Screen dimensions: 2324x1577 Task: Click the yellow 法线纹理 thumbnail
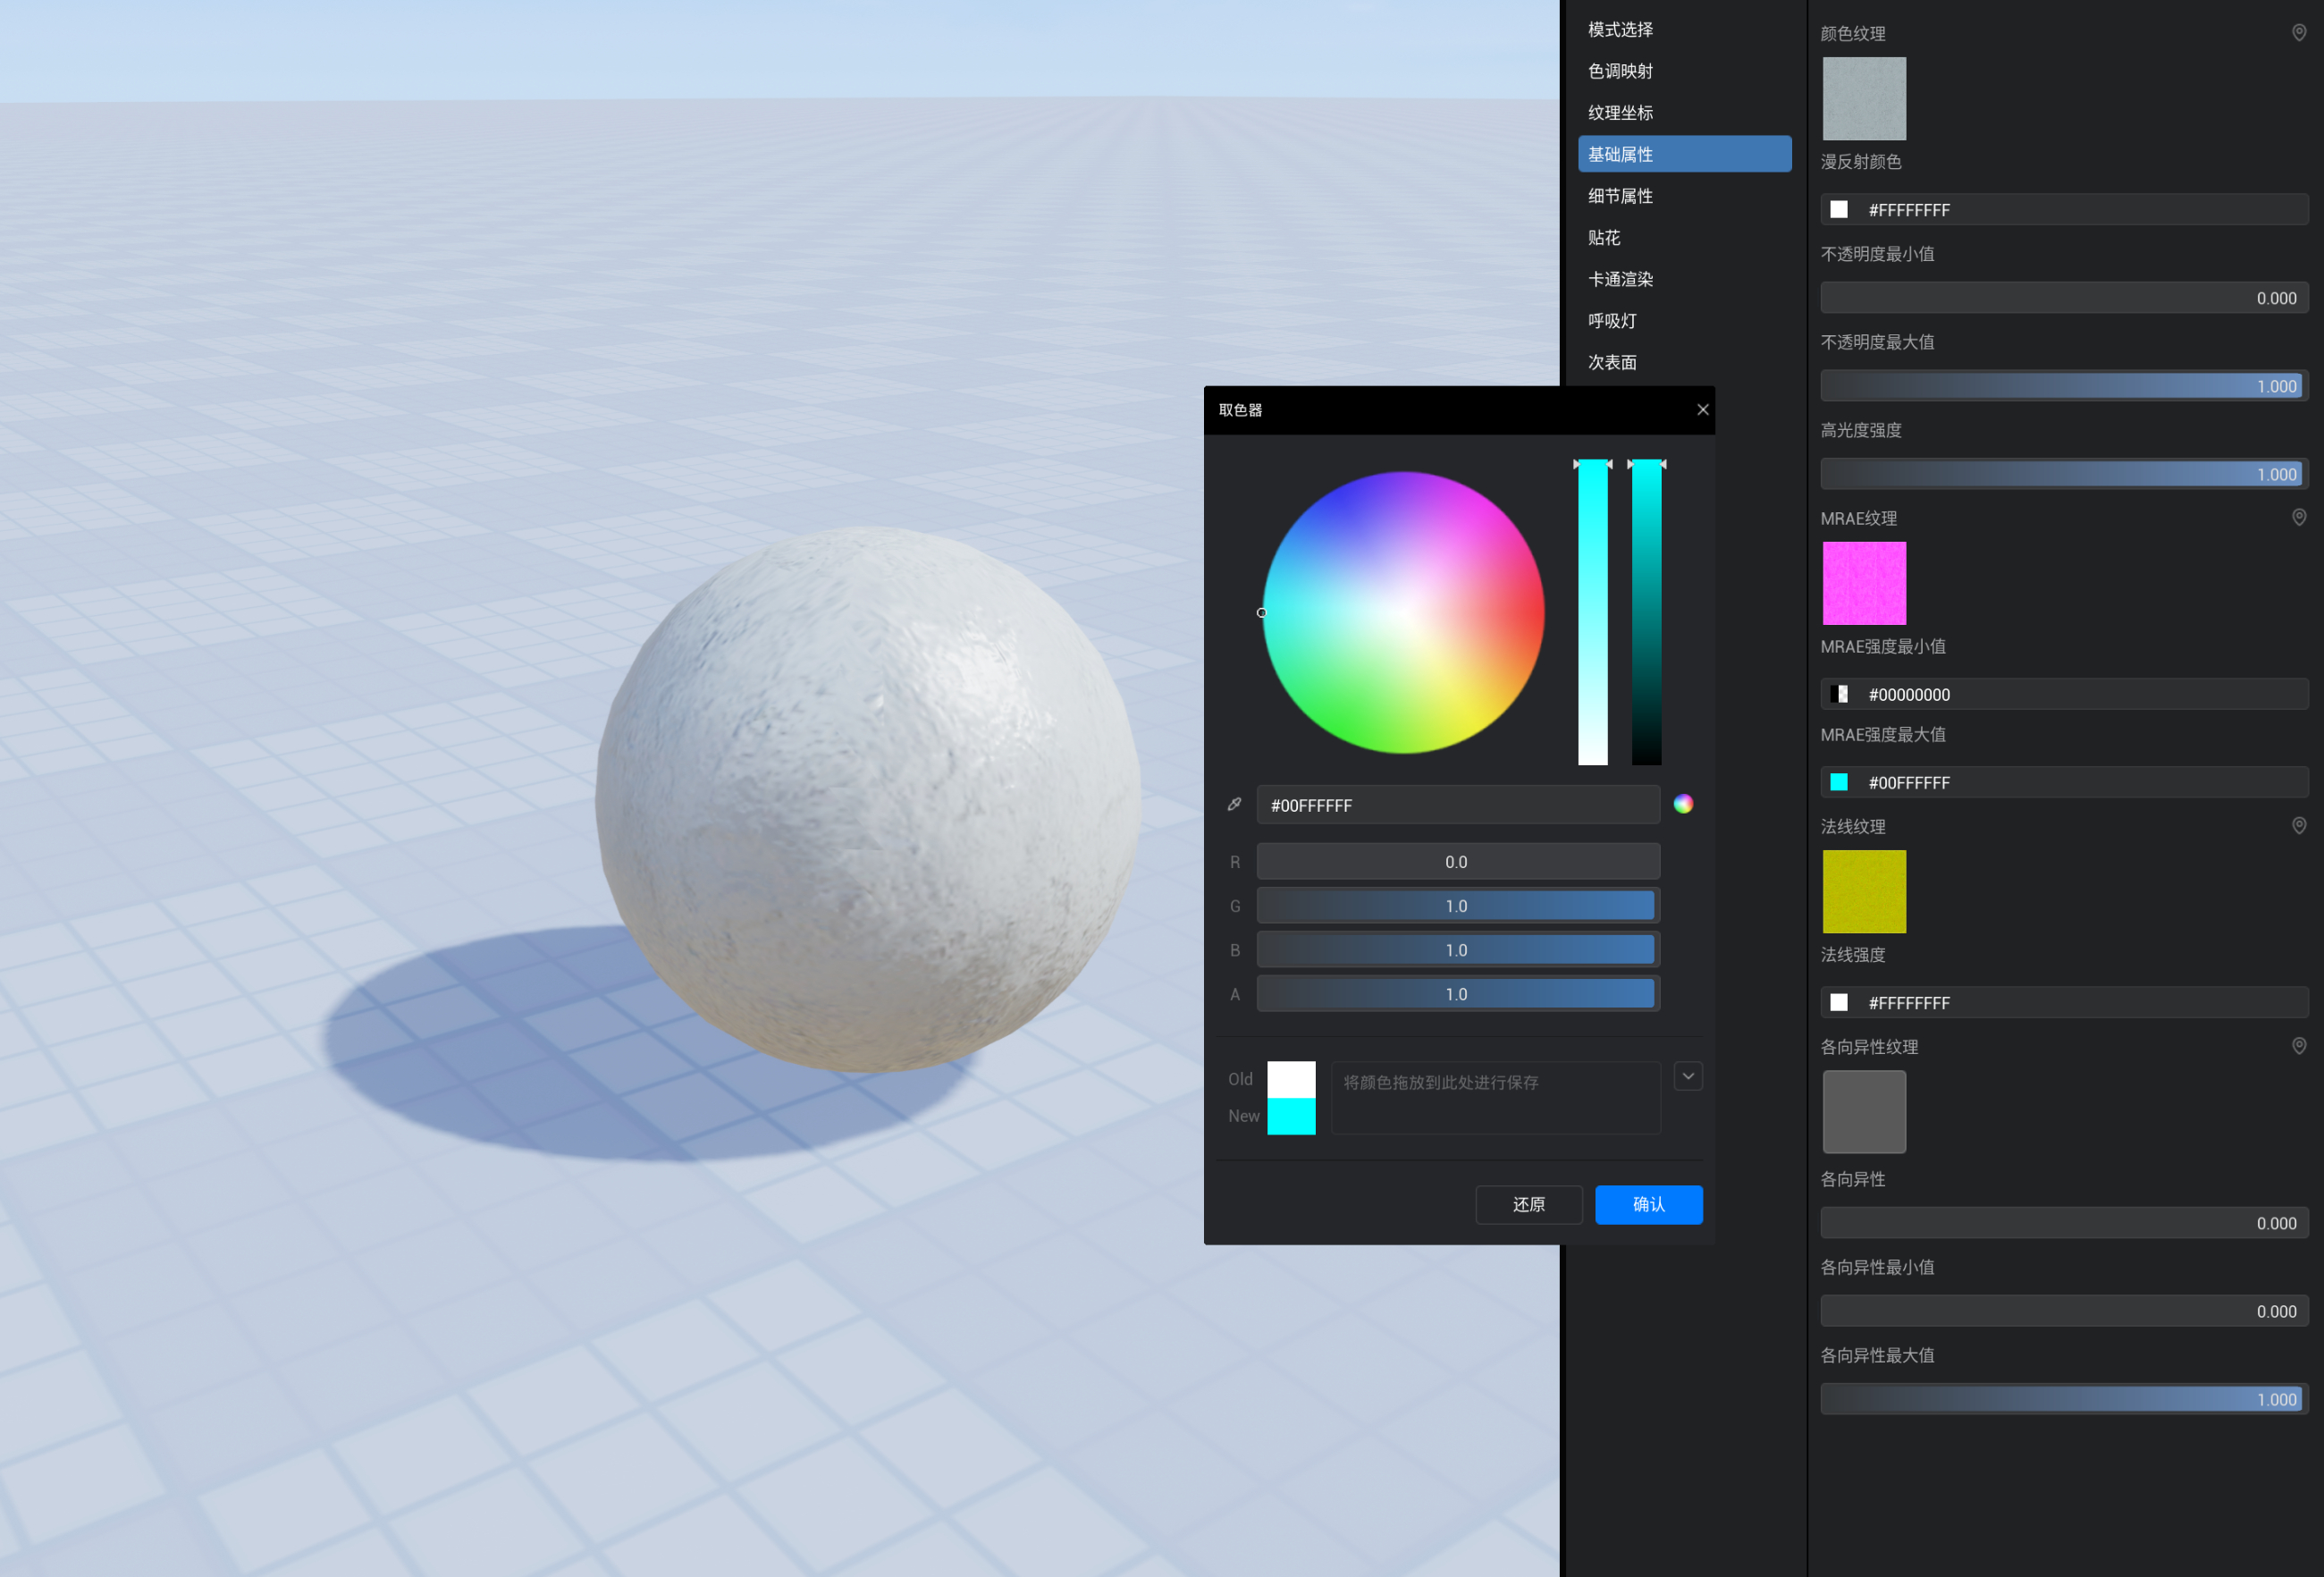(x=1864, y=891)
